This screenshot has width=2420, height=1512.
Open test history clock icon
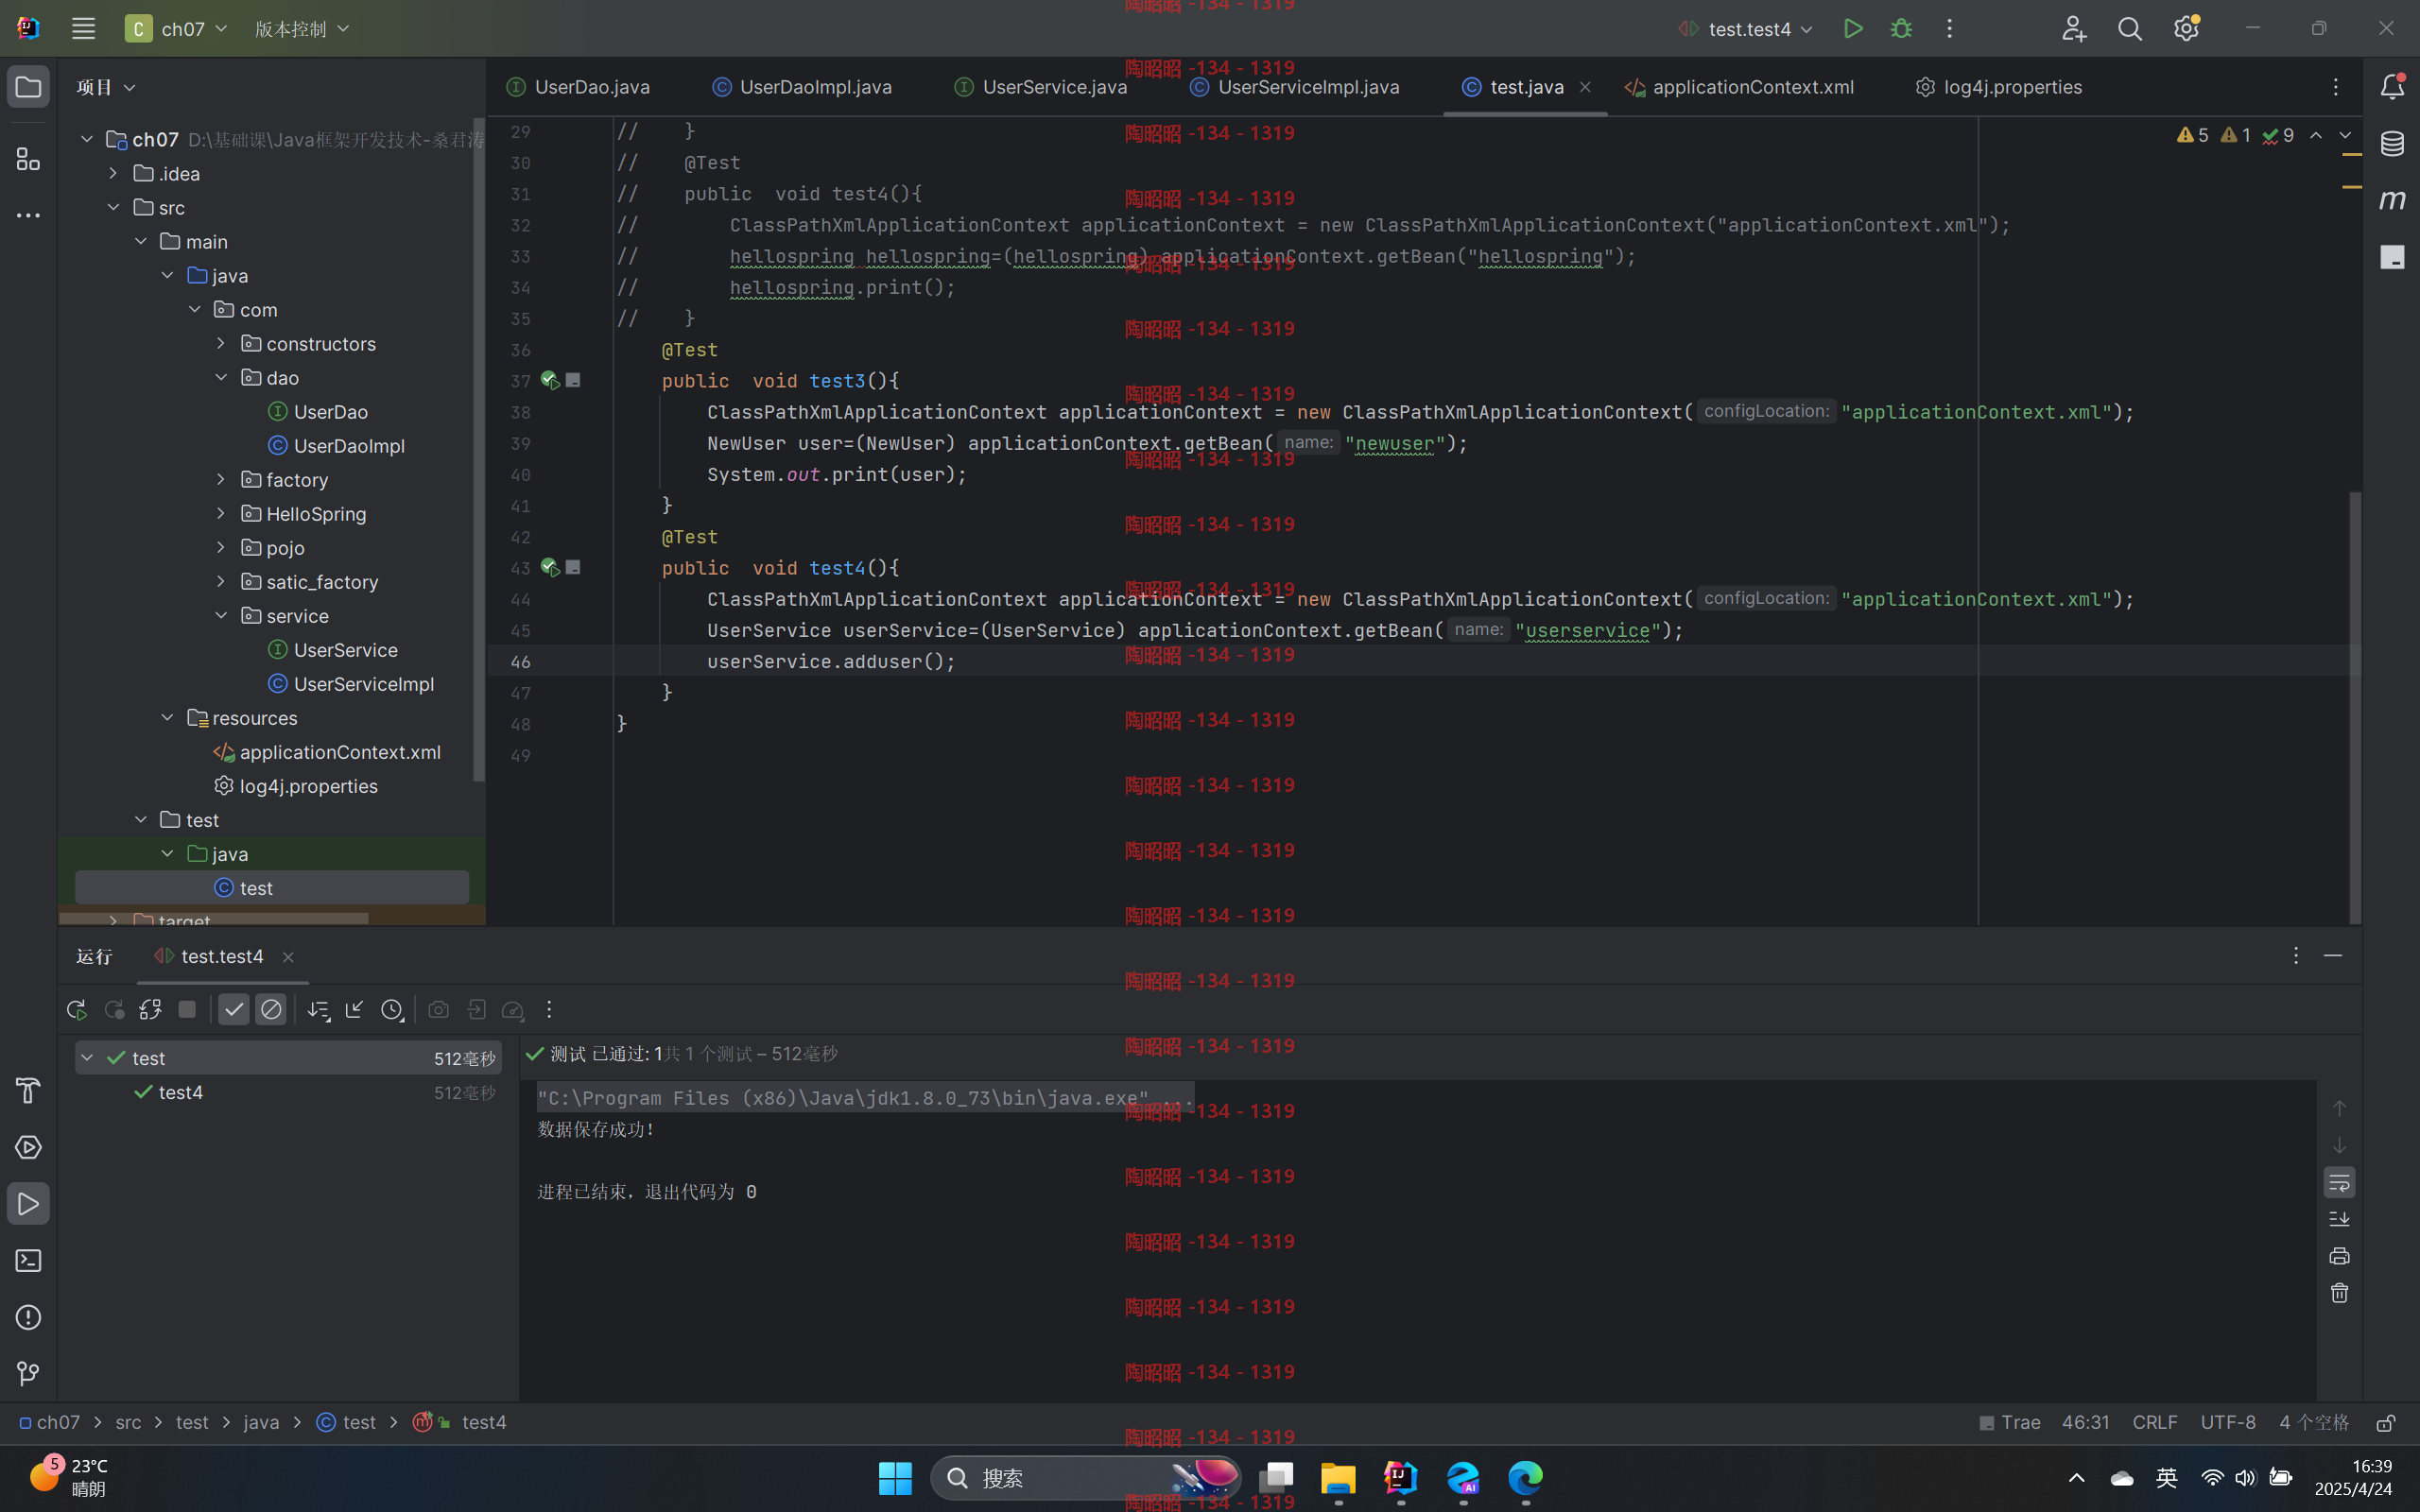(392, 1010)
